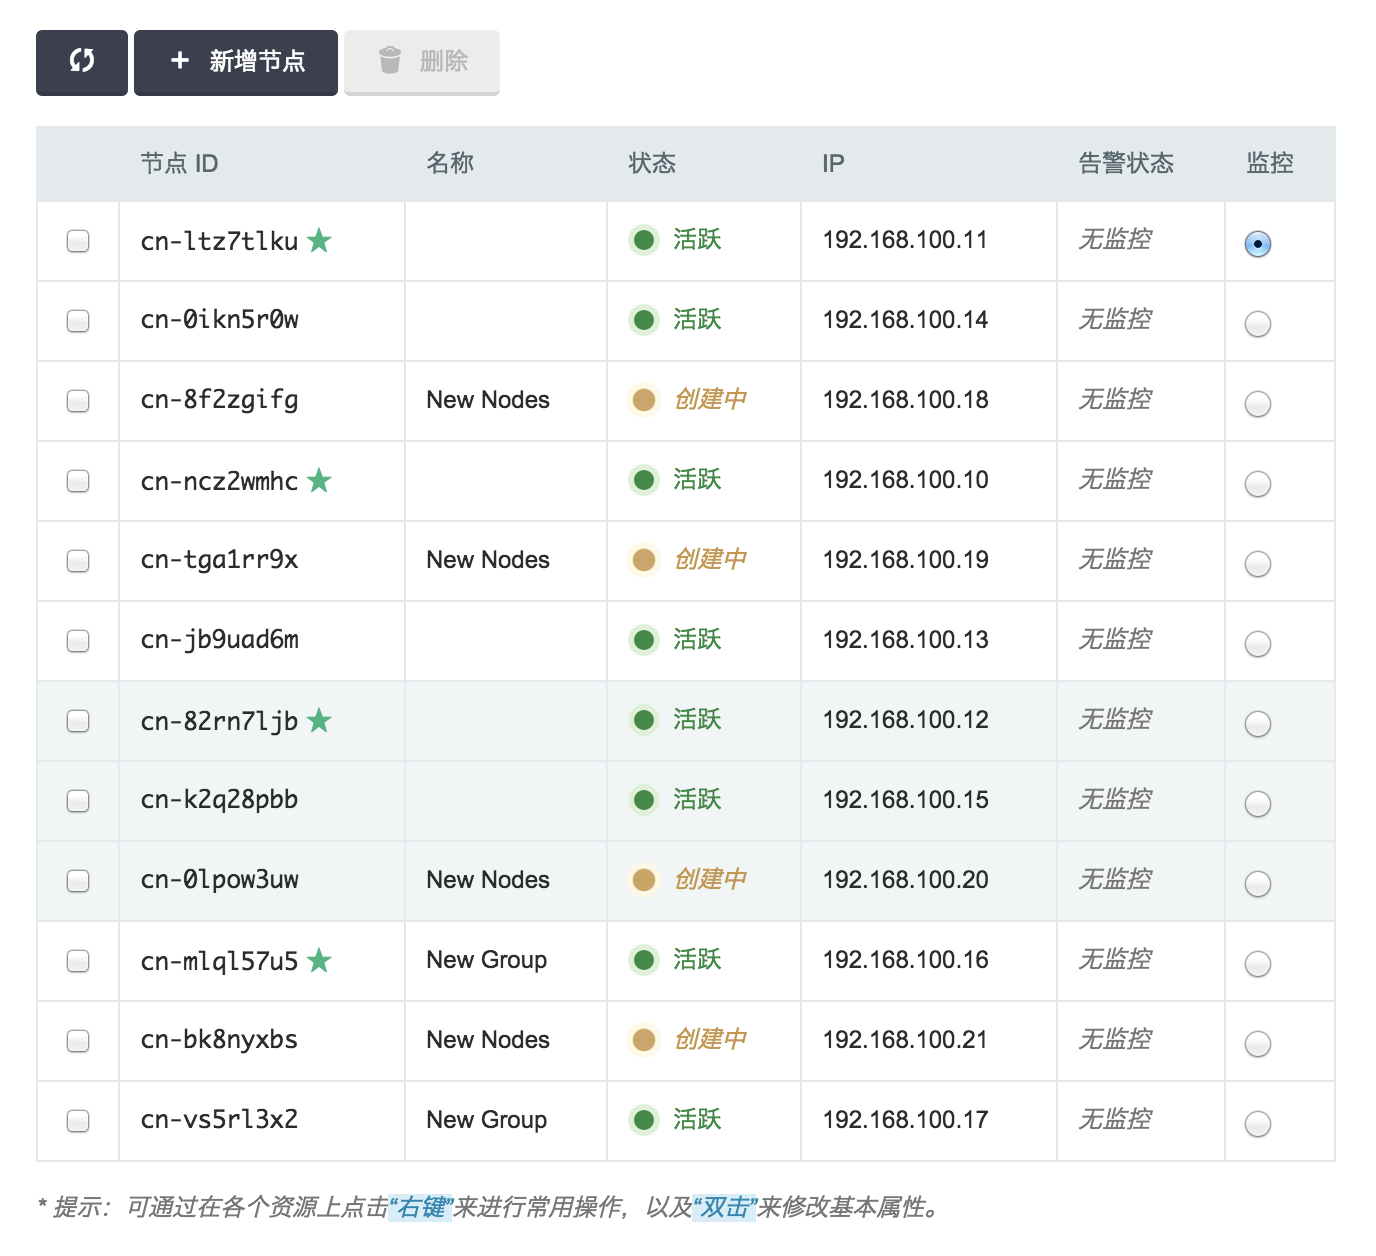Click the 状态 column header
Image resolution: width=1376 pixels, height=1256 pixels.
coord(652,163)
